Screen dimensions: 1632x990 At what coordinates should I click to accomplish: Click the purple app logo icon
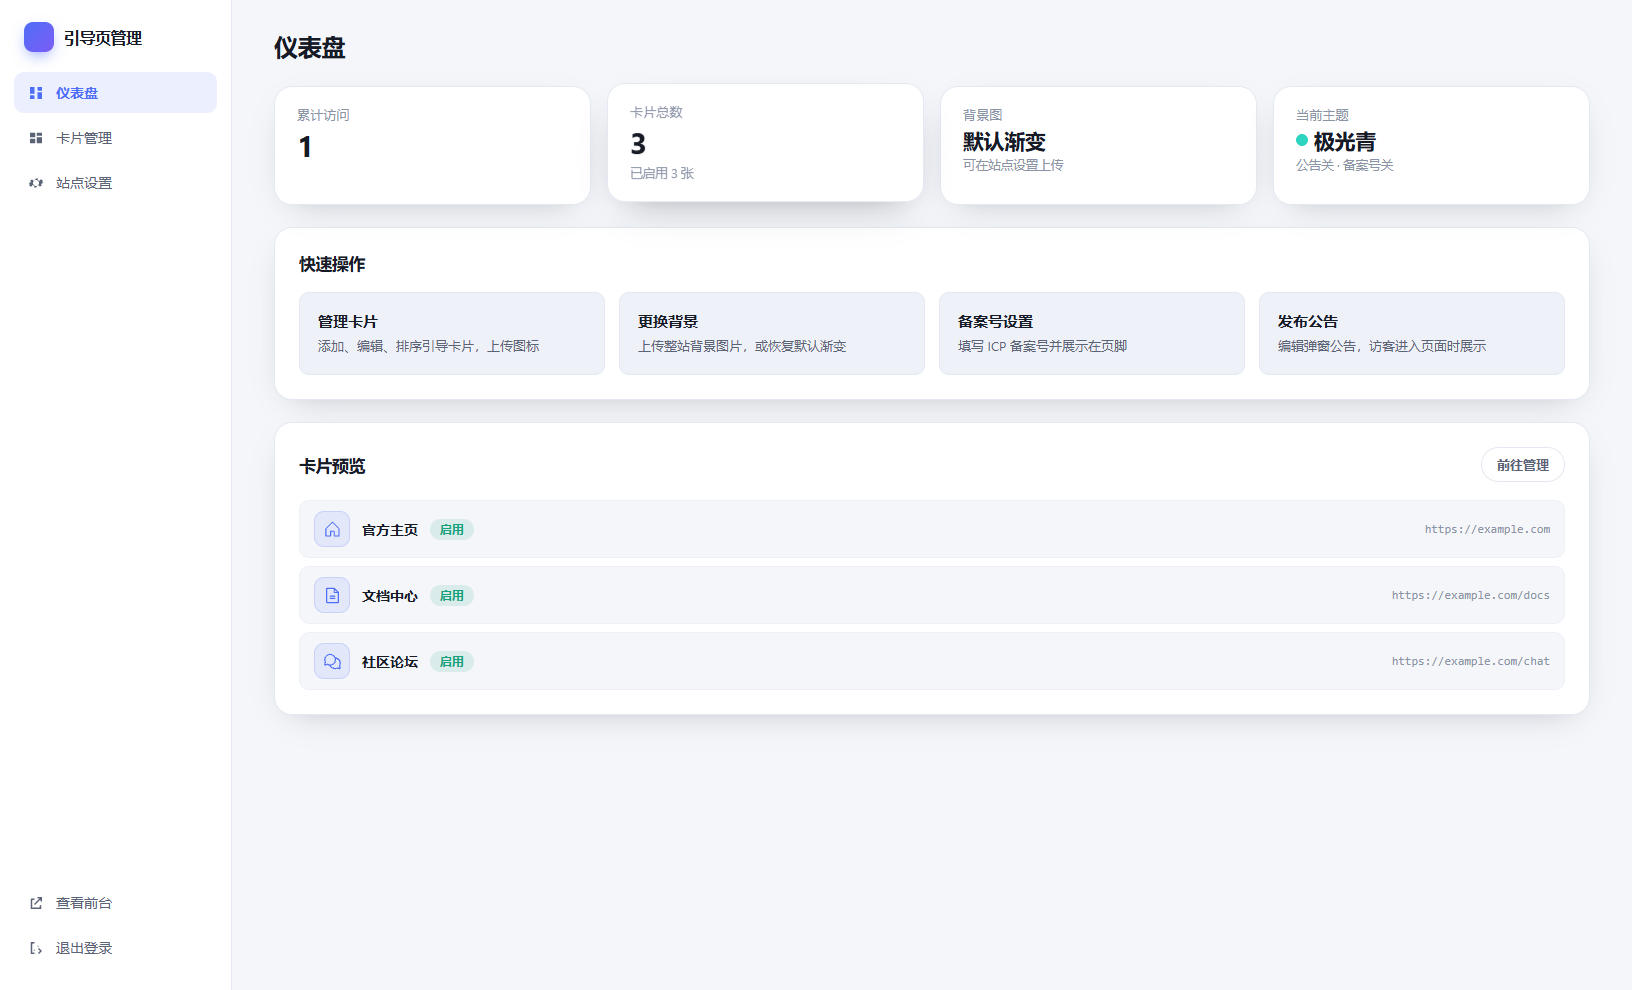(x=39, y=37)
